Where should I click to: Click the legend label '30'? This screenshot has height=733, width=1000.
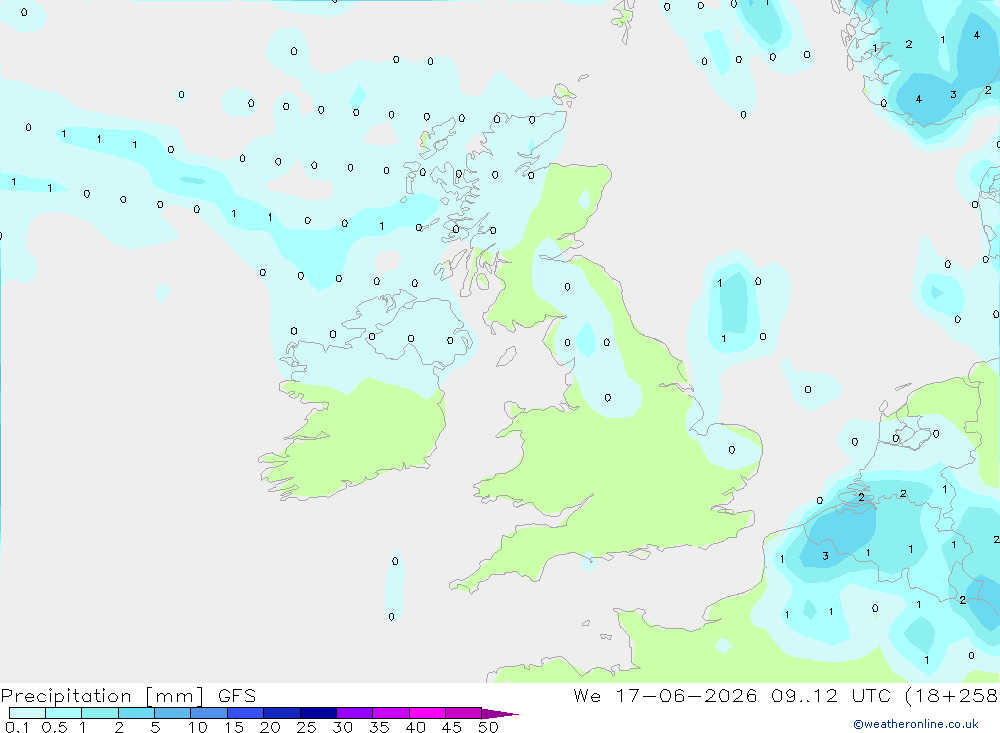pyautogui.click(x=343, y=727)
